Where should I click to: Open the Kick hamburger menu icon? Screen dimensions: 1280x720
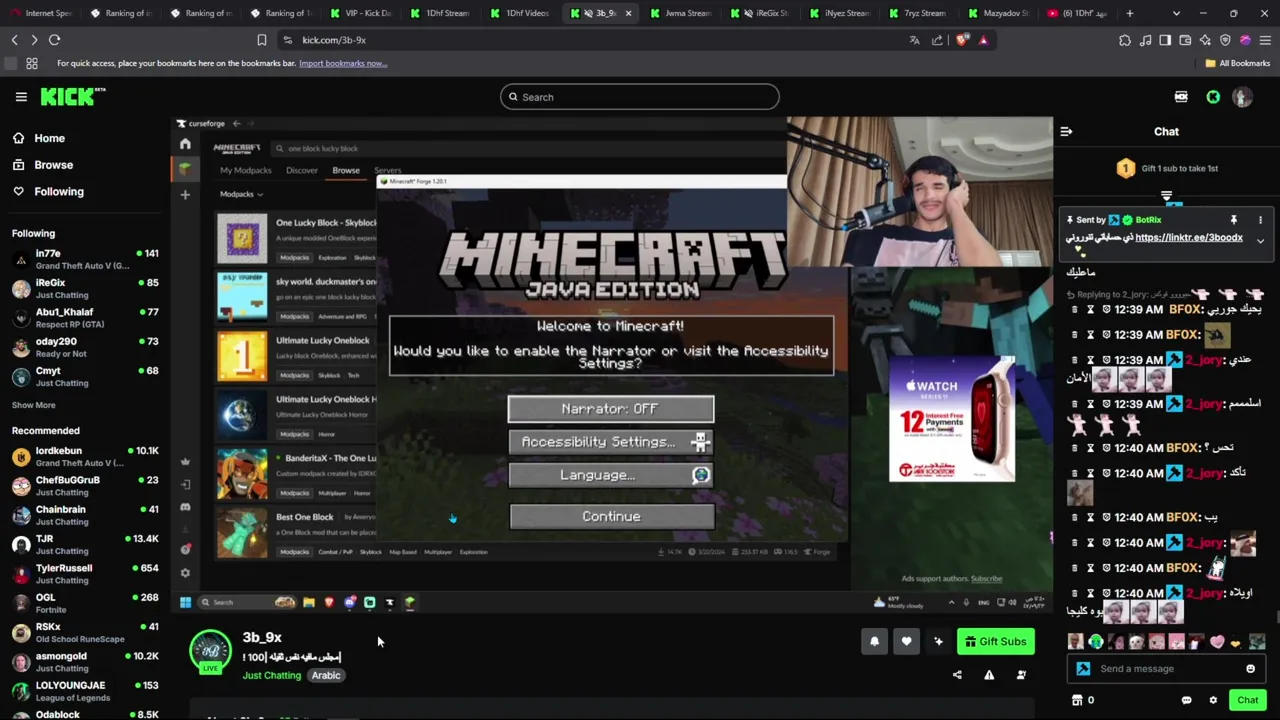click(21, 97)
